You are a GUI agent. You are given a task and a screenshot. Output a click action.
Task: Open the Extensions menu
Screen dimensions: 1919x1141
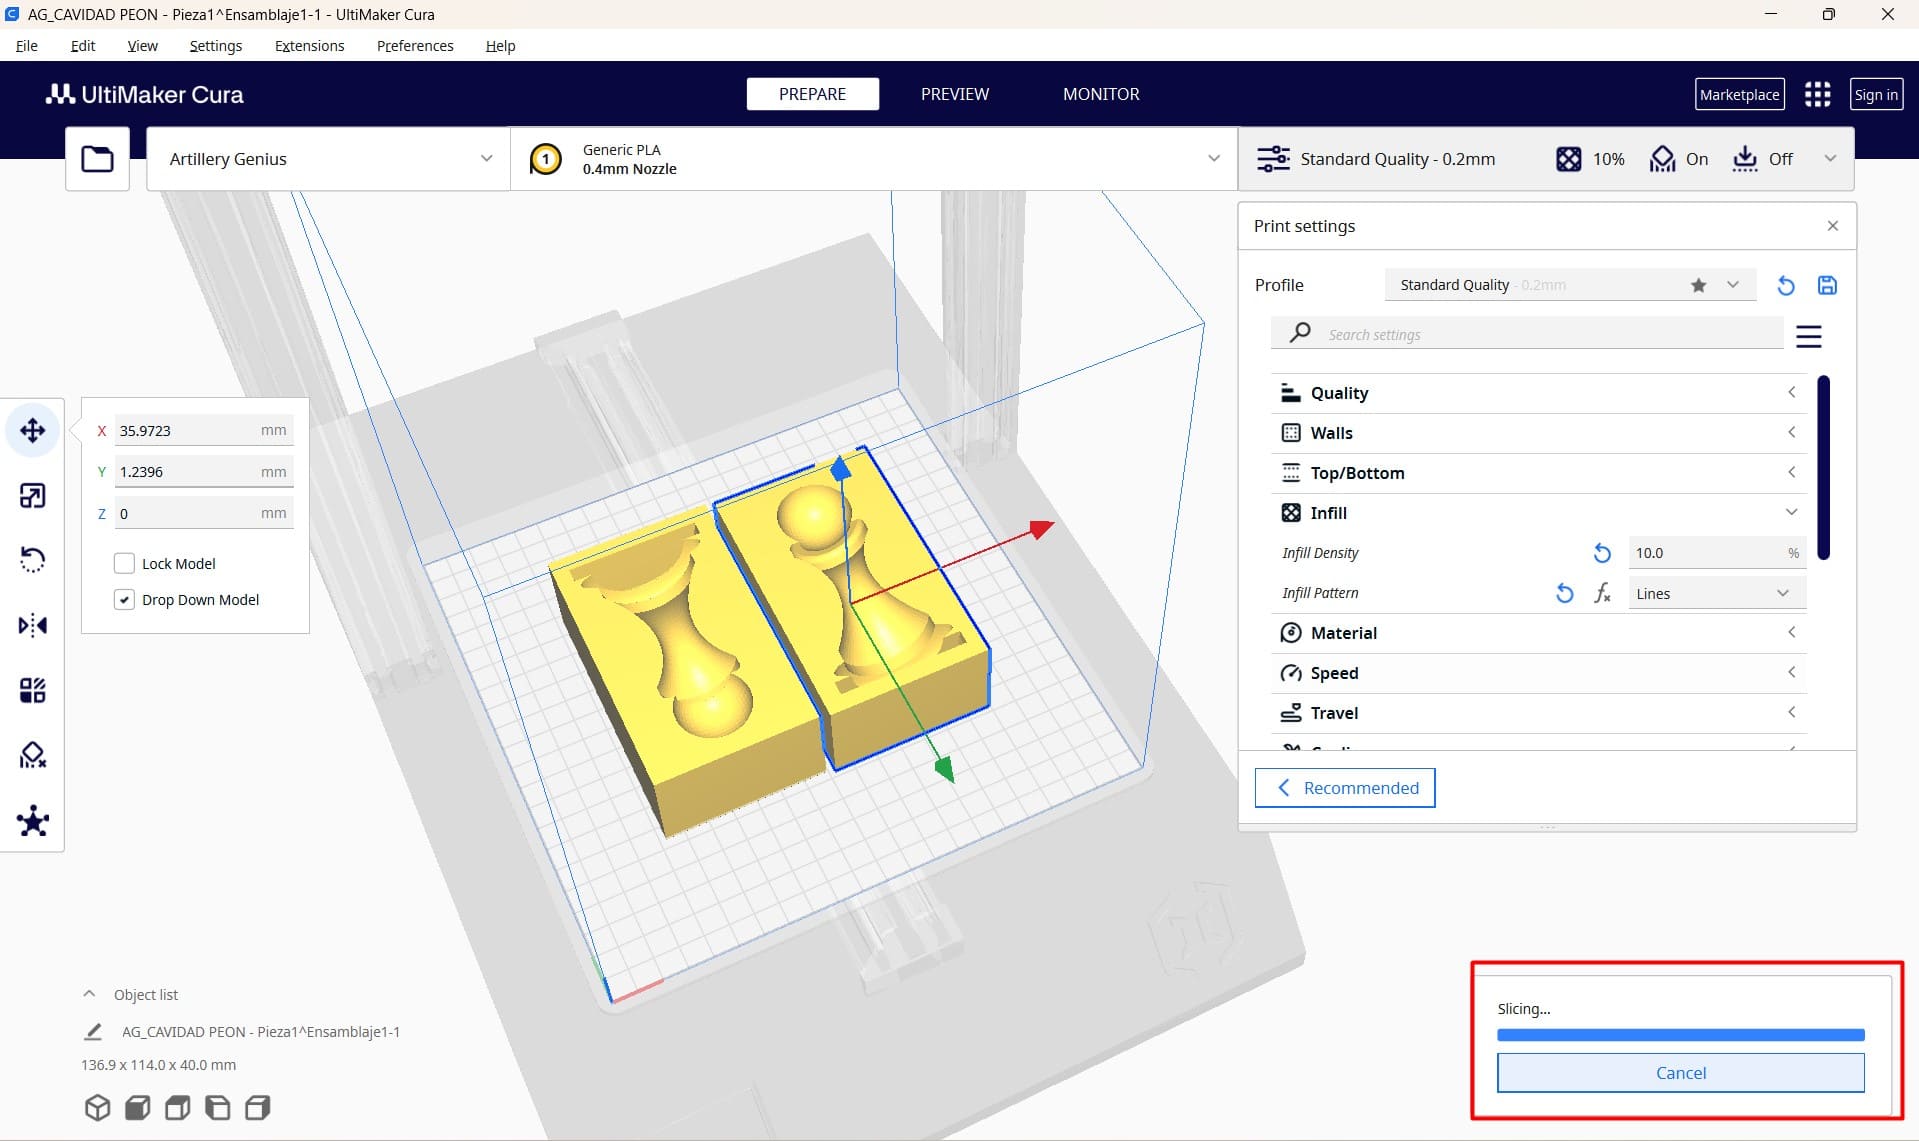(x=309, y=46)
